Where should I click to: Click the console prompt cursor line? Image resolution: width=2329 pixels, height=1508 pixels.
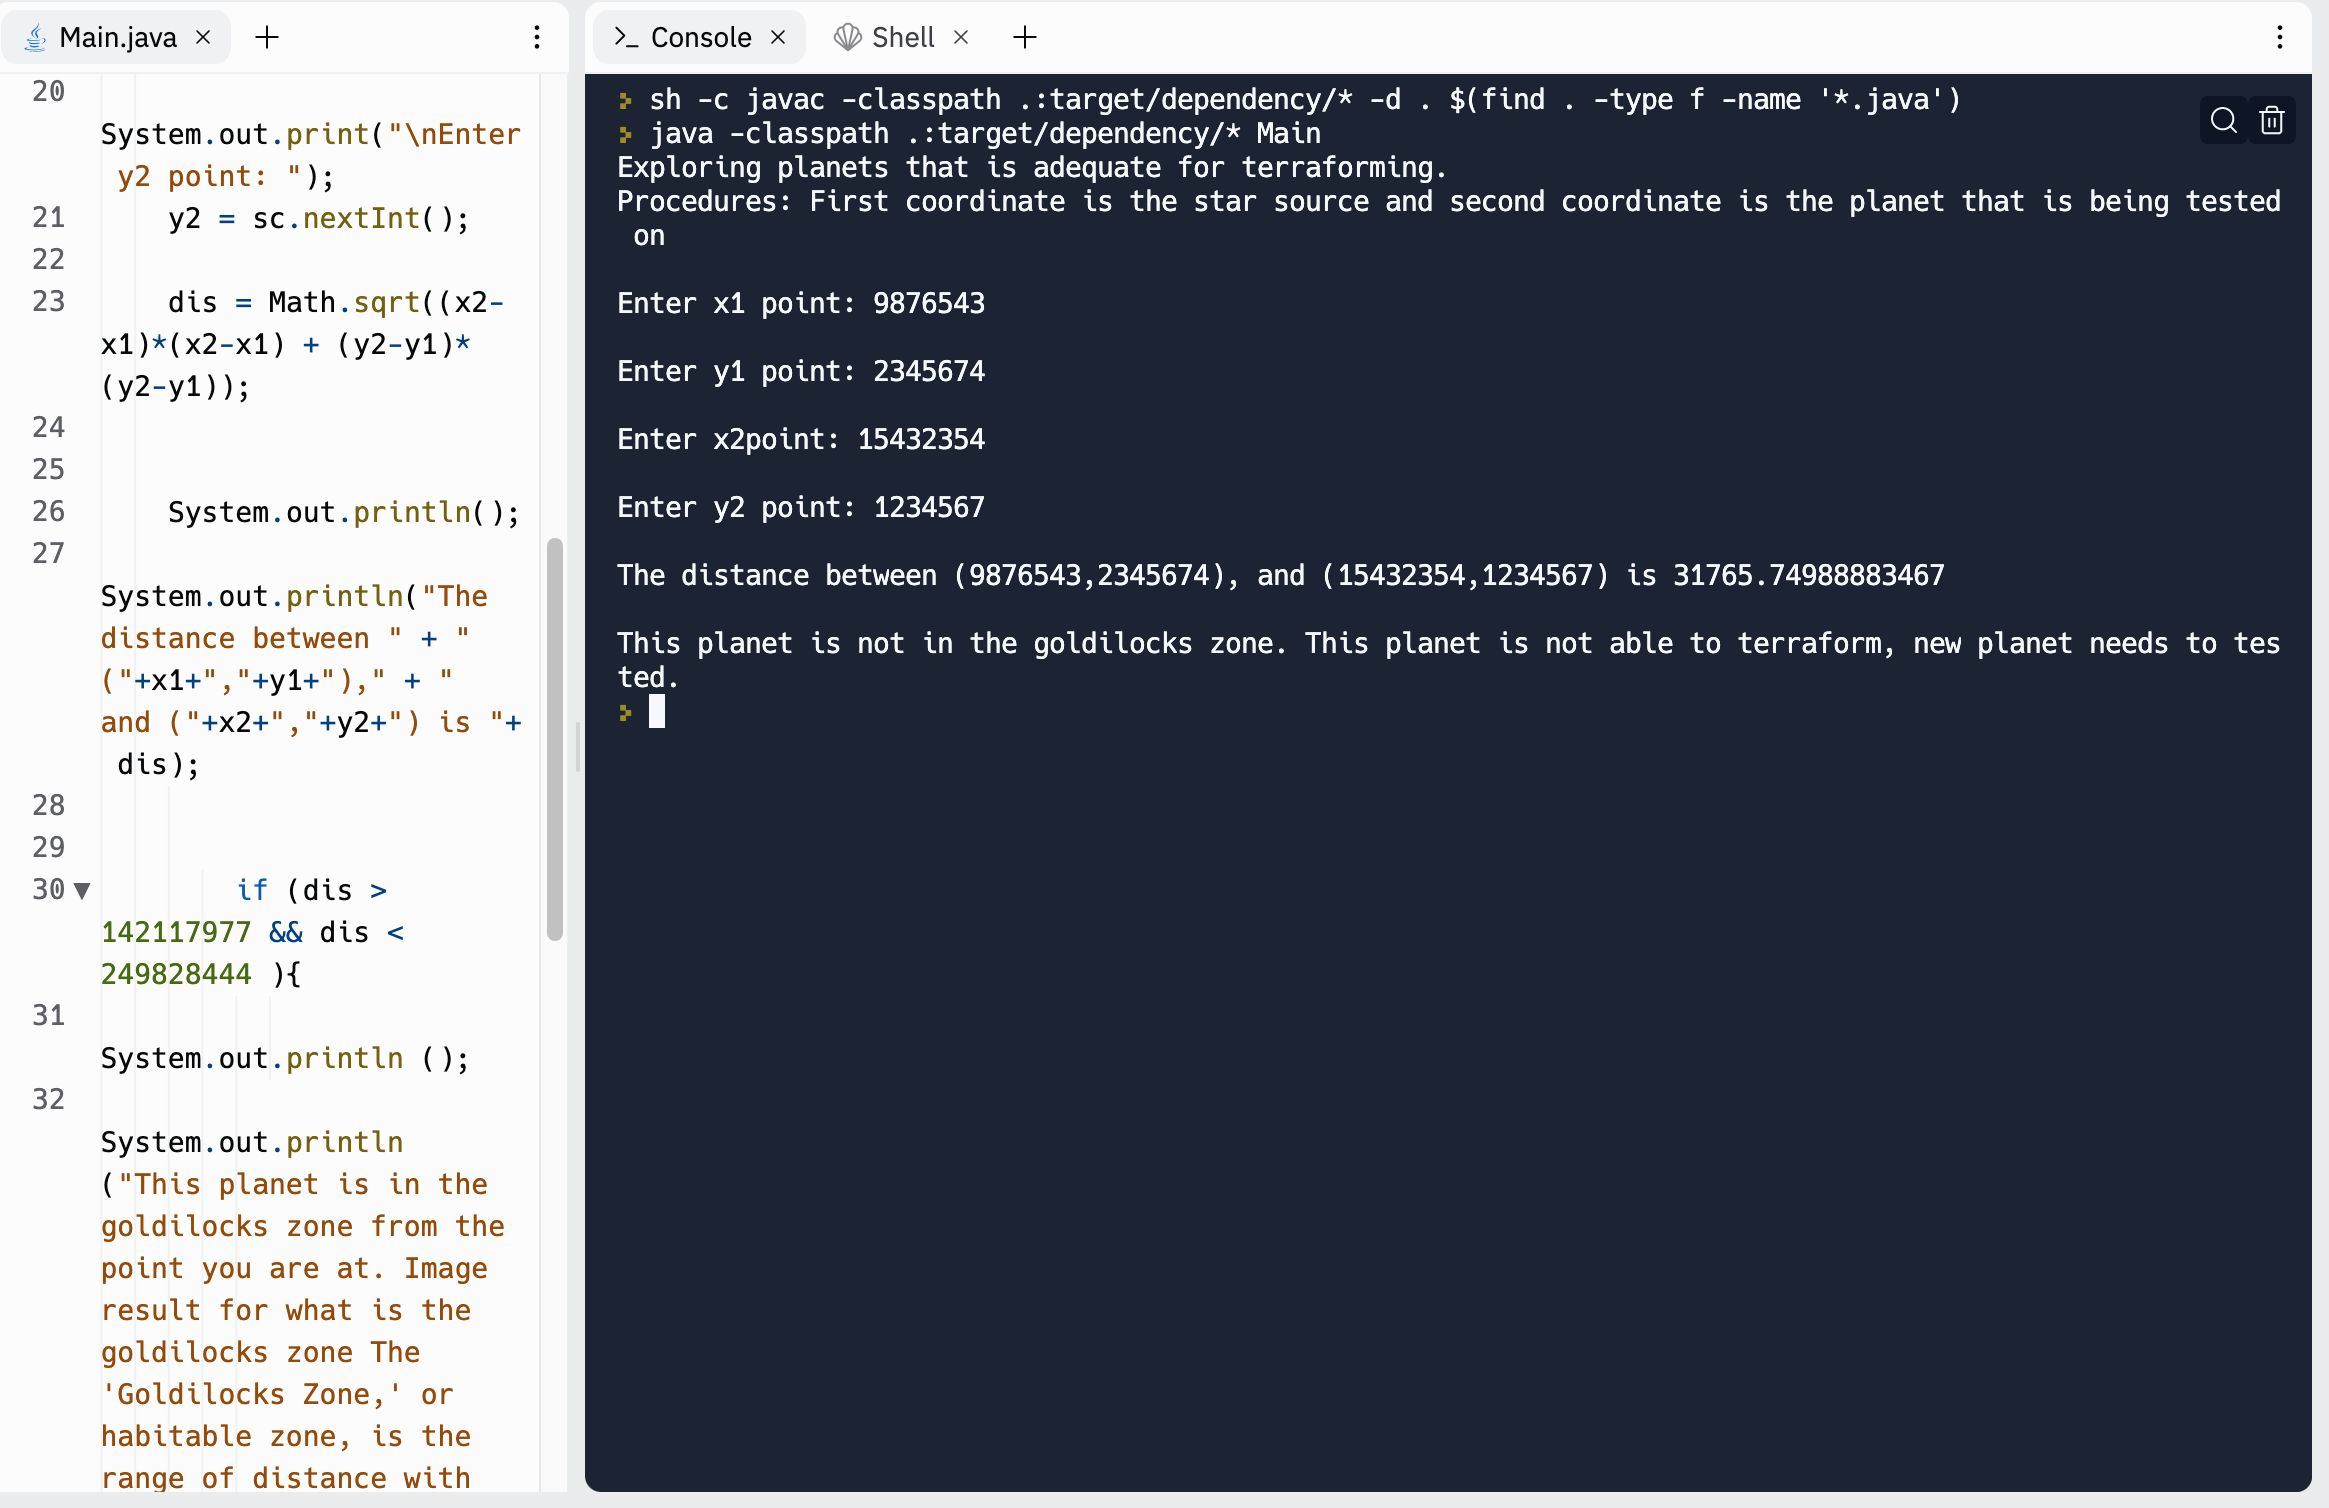click(656, 712)
